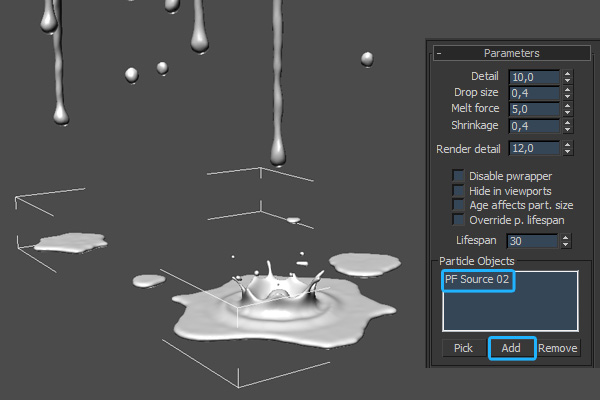
Task: Click Remove to delete particle object
Action: (x=558, y=348)
